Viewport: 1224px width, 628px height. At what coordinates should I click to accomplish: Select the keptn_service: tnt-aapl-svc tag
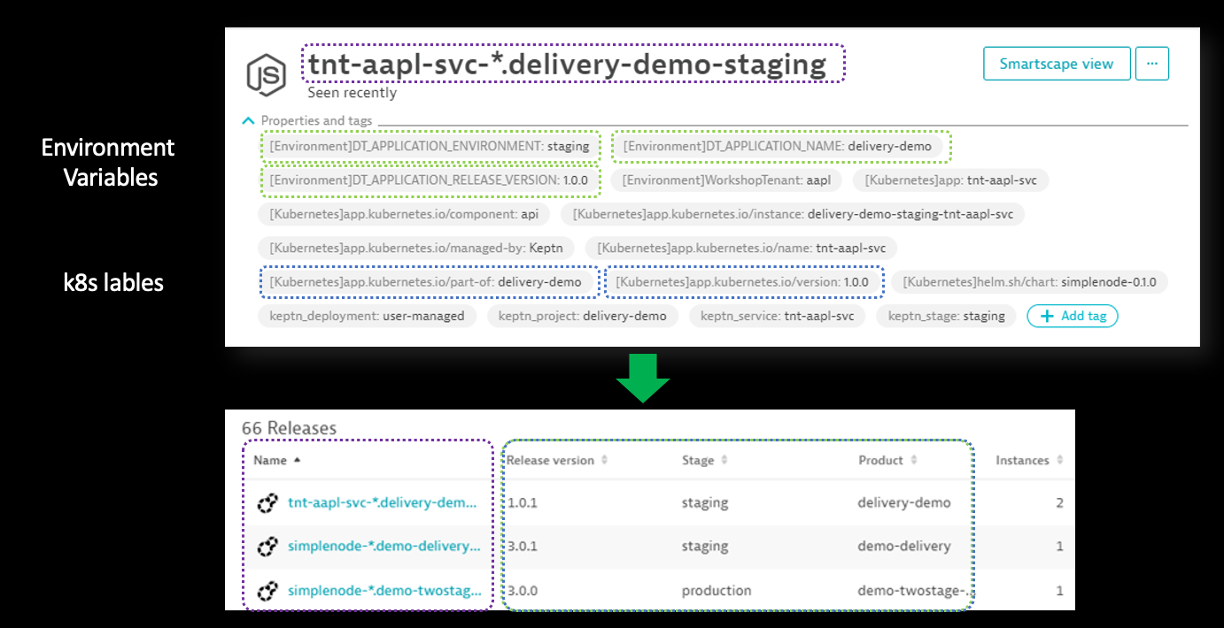(x=777, y=316)
